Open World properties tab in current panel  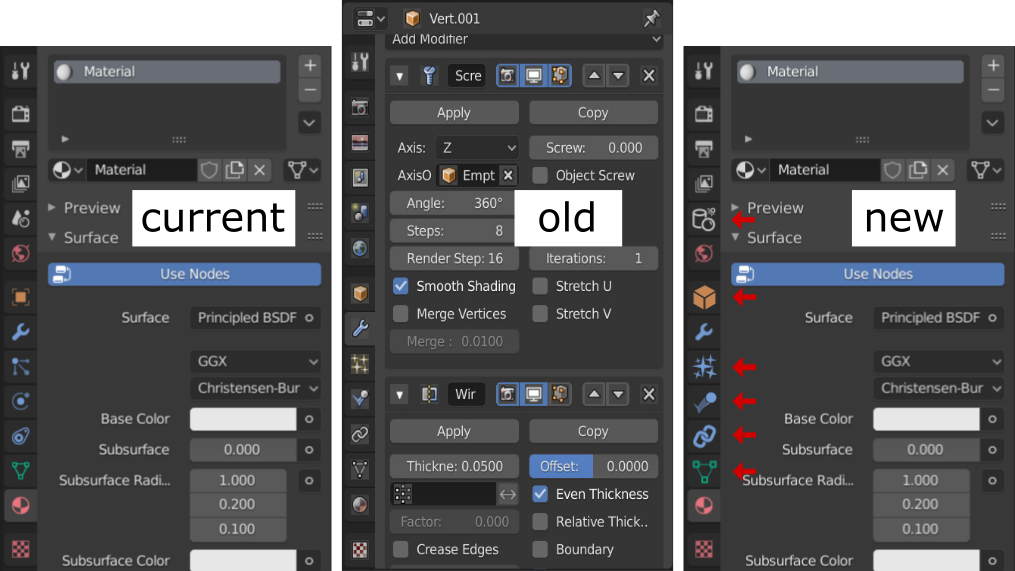point(20,253)
